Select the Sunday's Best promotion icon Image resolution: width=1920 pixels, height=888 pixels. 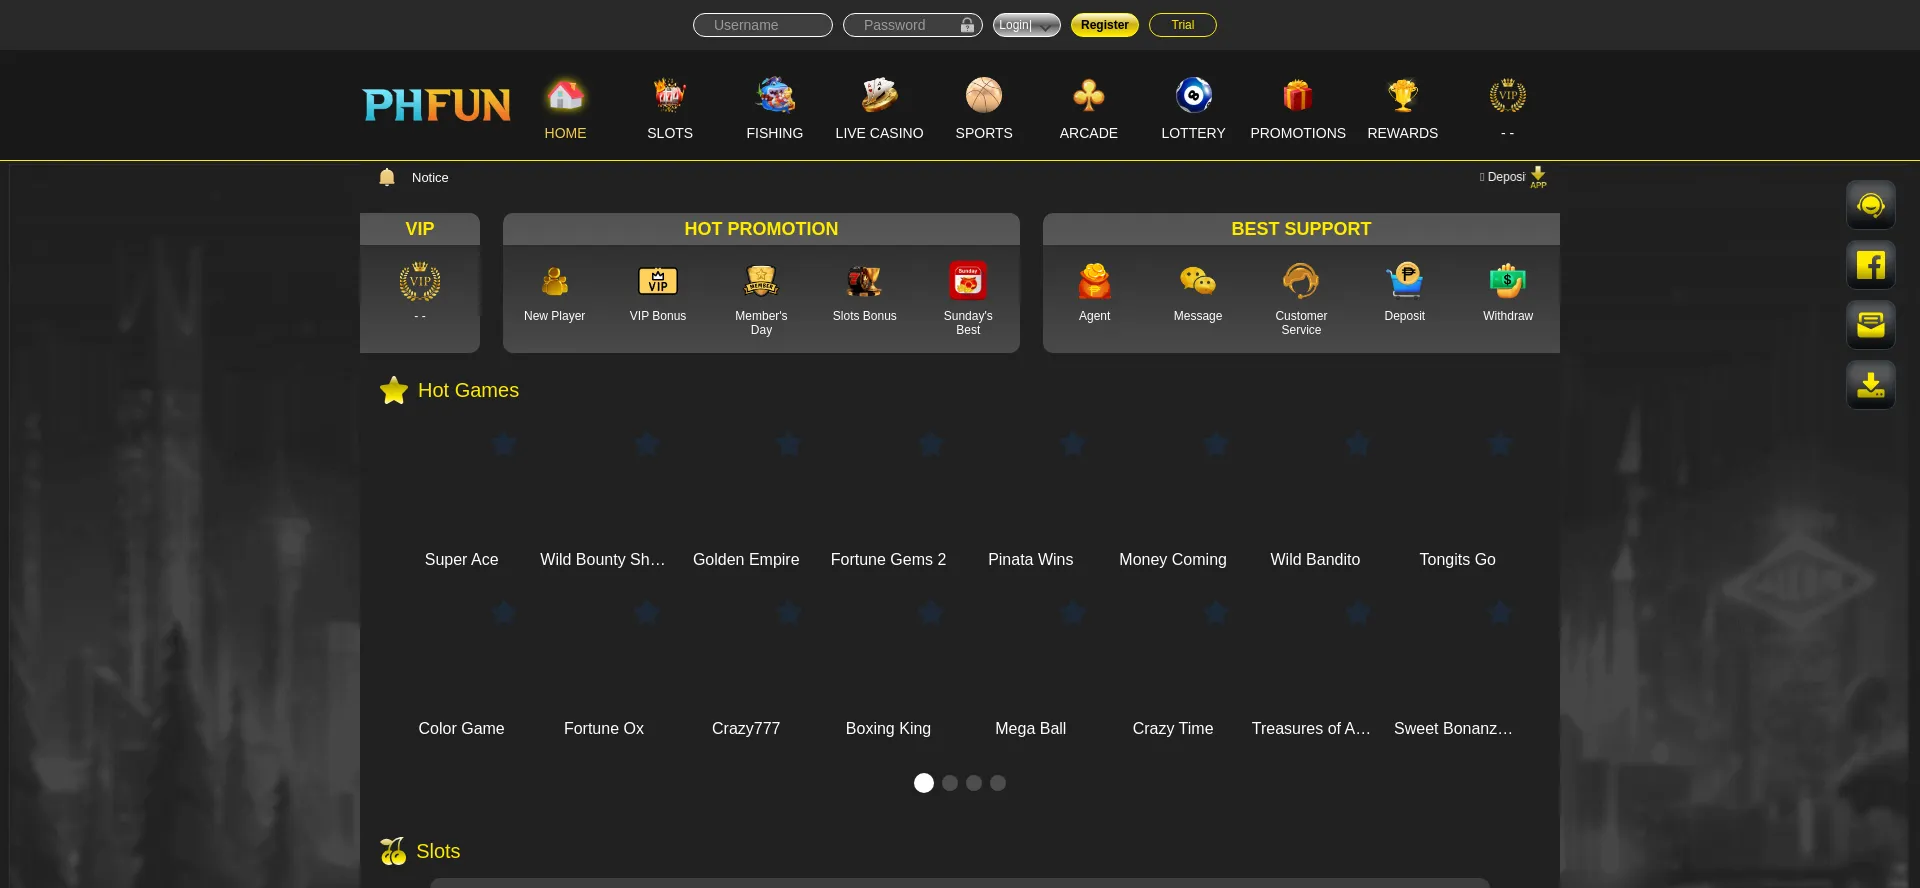967,283
